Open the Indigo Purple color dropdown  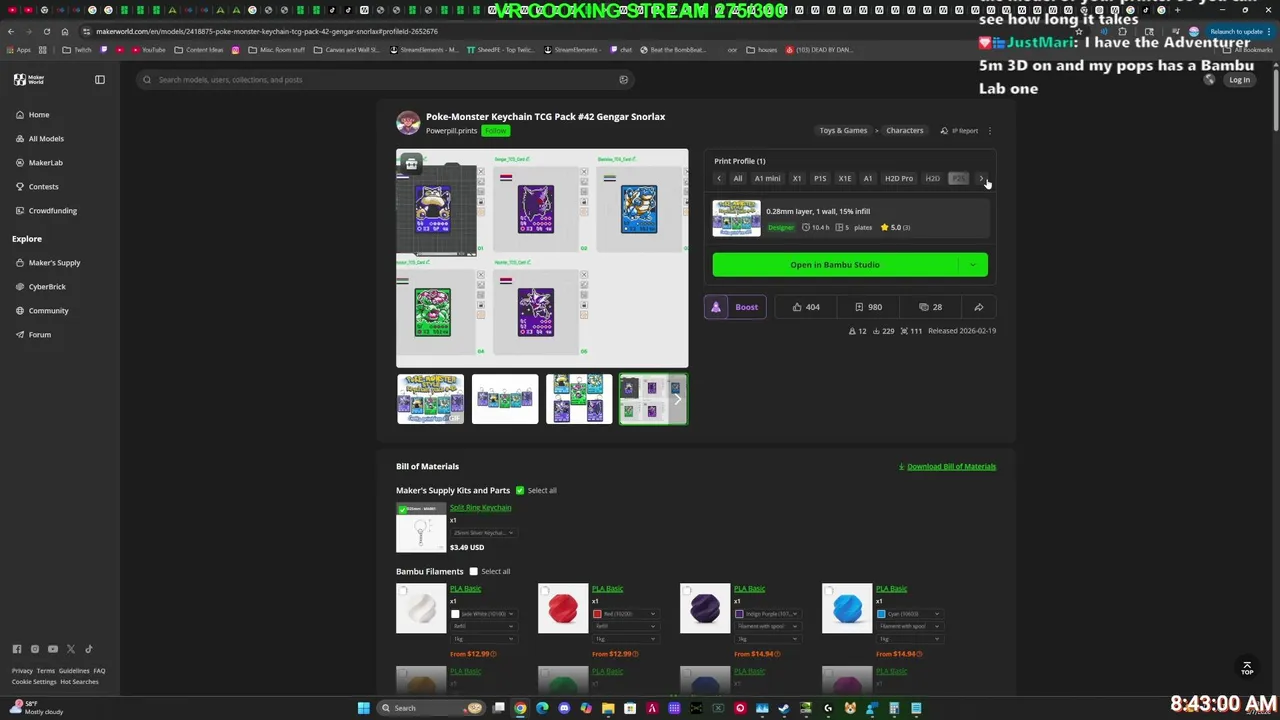(767, 614)
